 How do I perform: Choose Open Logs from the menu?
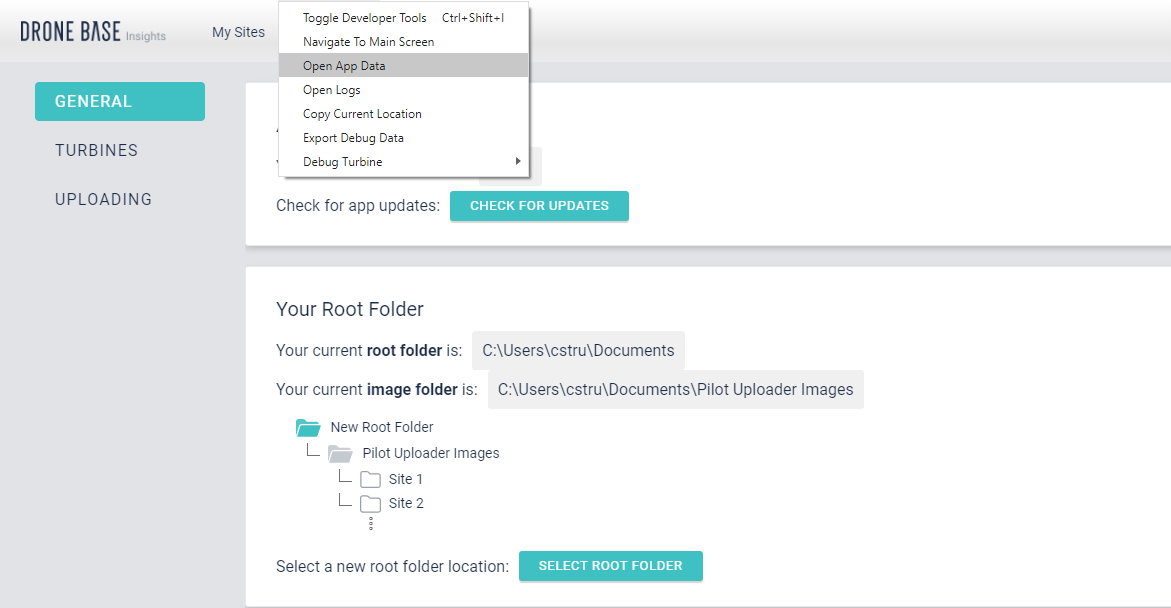click(x=403, y=90)
